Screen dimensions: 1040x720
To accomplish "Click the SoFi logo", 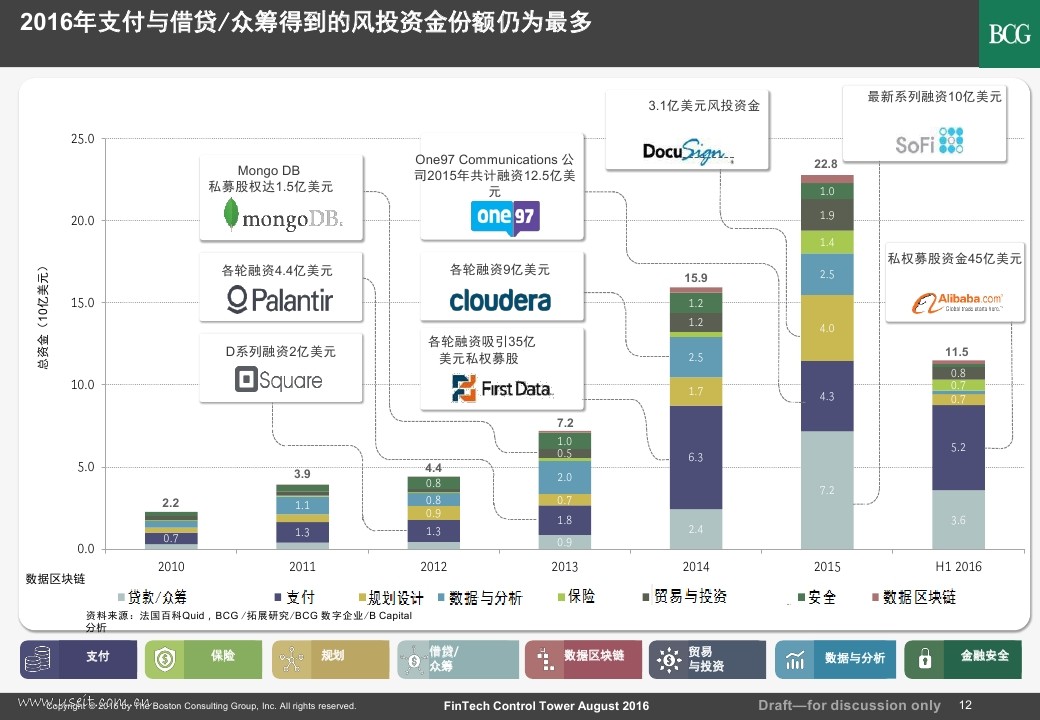I will (929, 141).
